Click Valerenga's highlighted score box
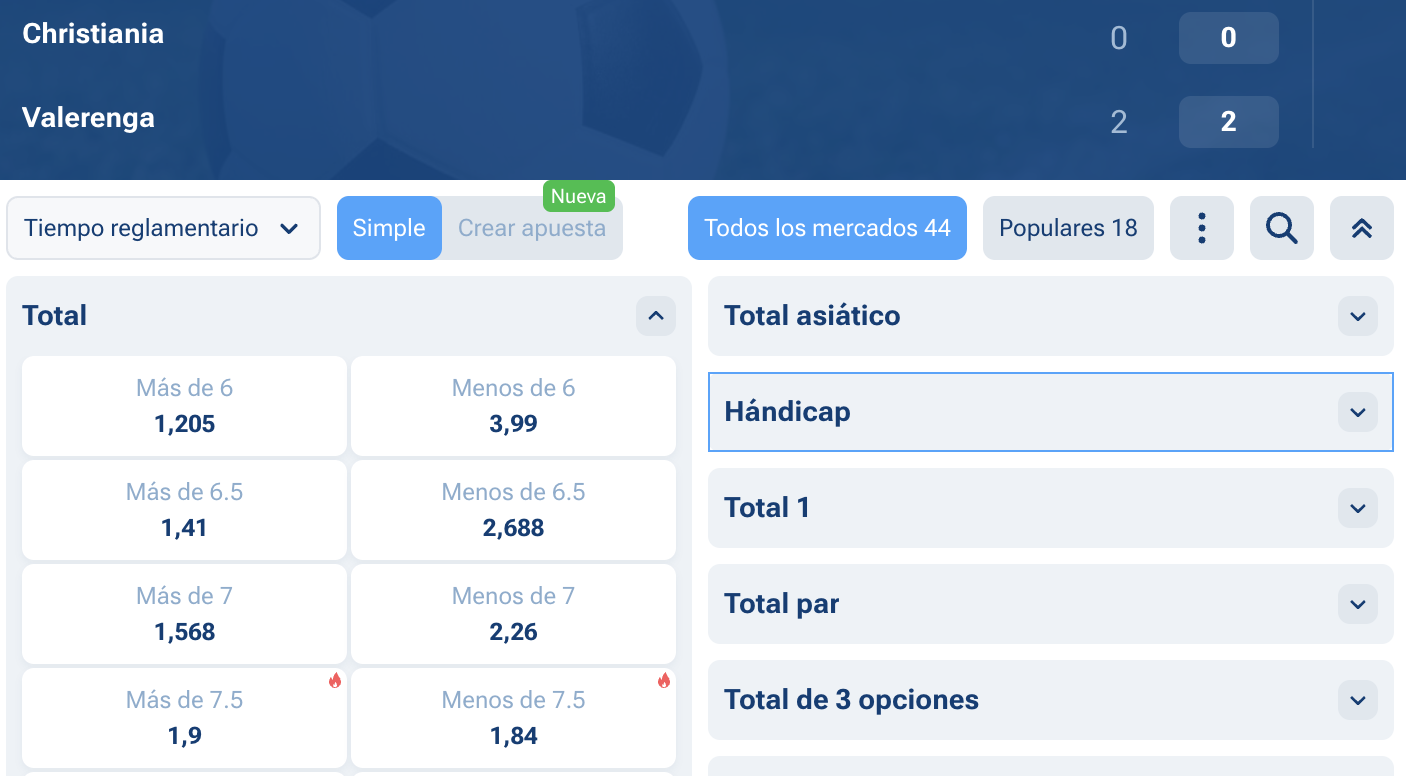The height and width of the screenshot is (776, 1406). click(1229, 122)
